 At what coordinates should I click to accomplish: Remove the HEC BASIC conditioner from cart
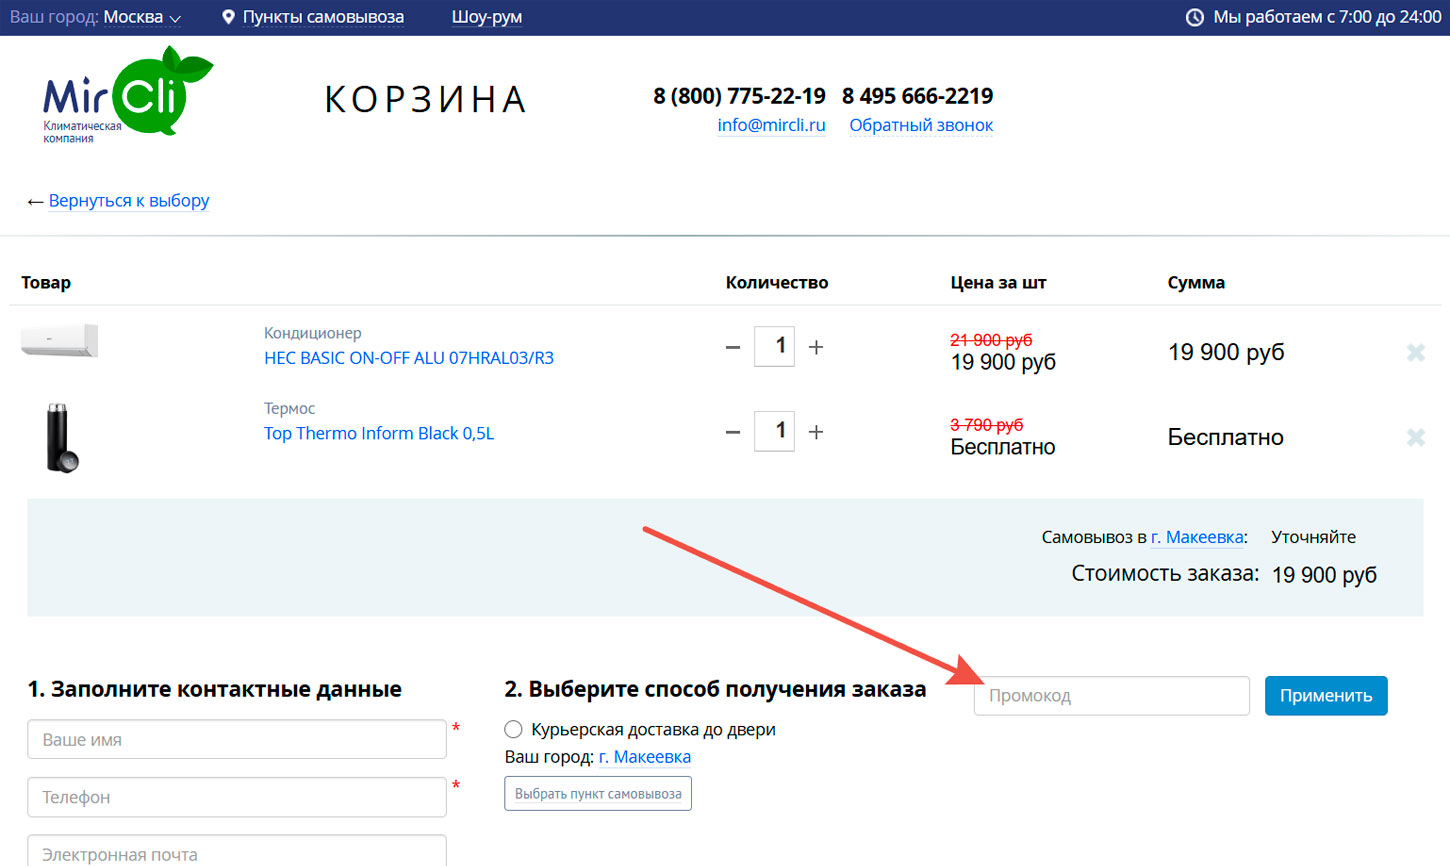[x=1415, y=352]
